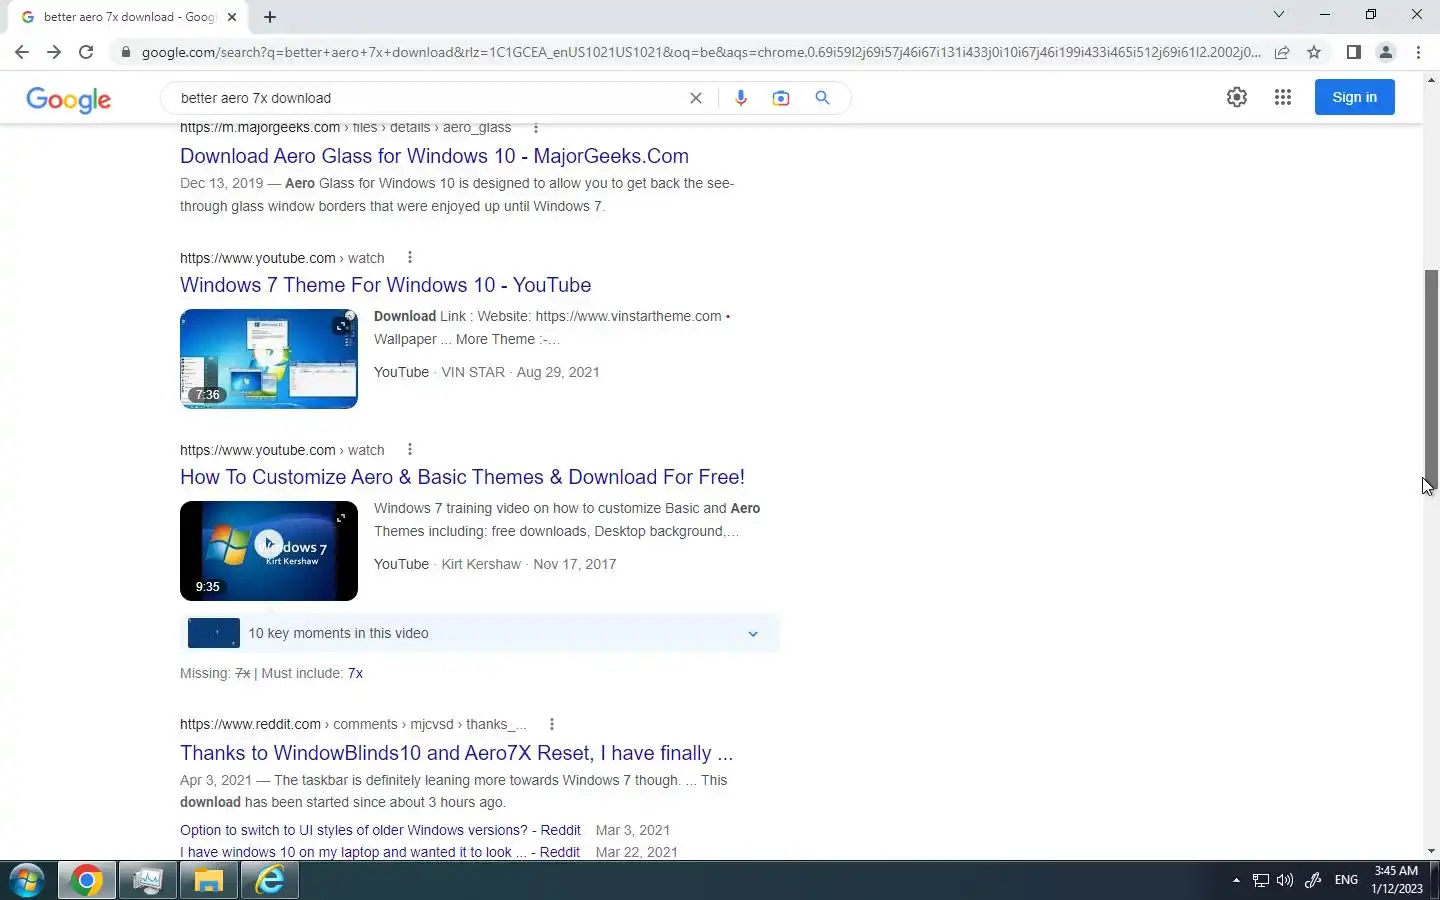Open volume control in system tray
The width and height of the screenshot is (1440, 900).
point(1285,880)
